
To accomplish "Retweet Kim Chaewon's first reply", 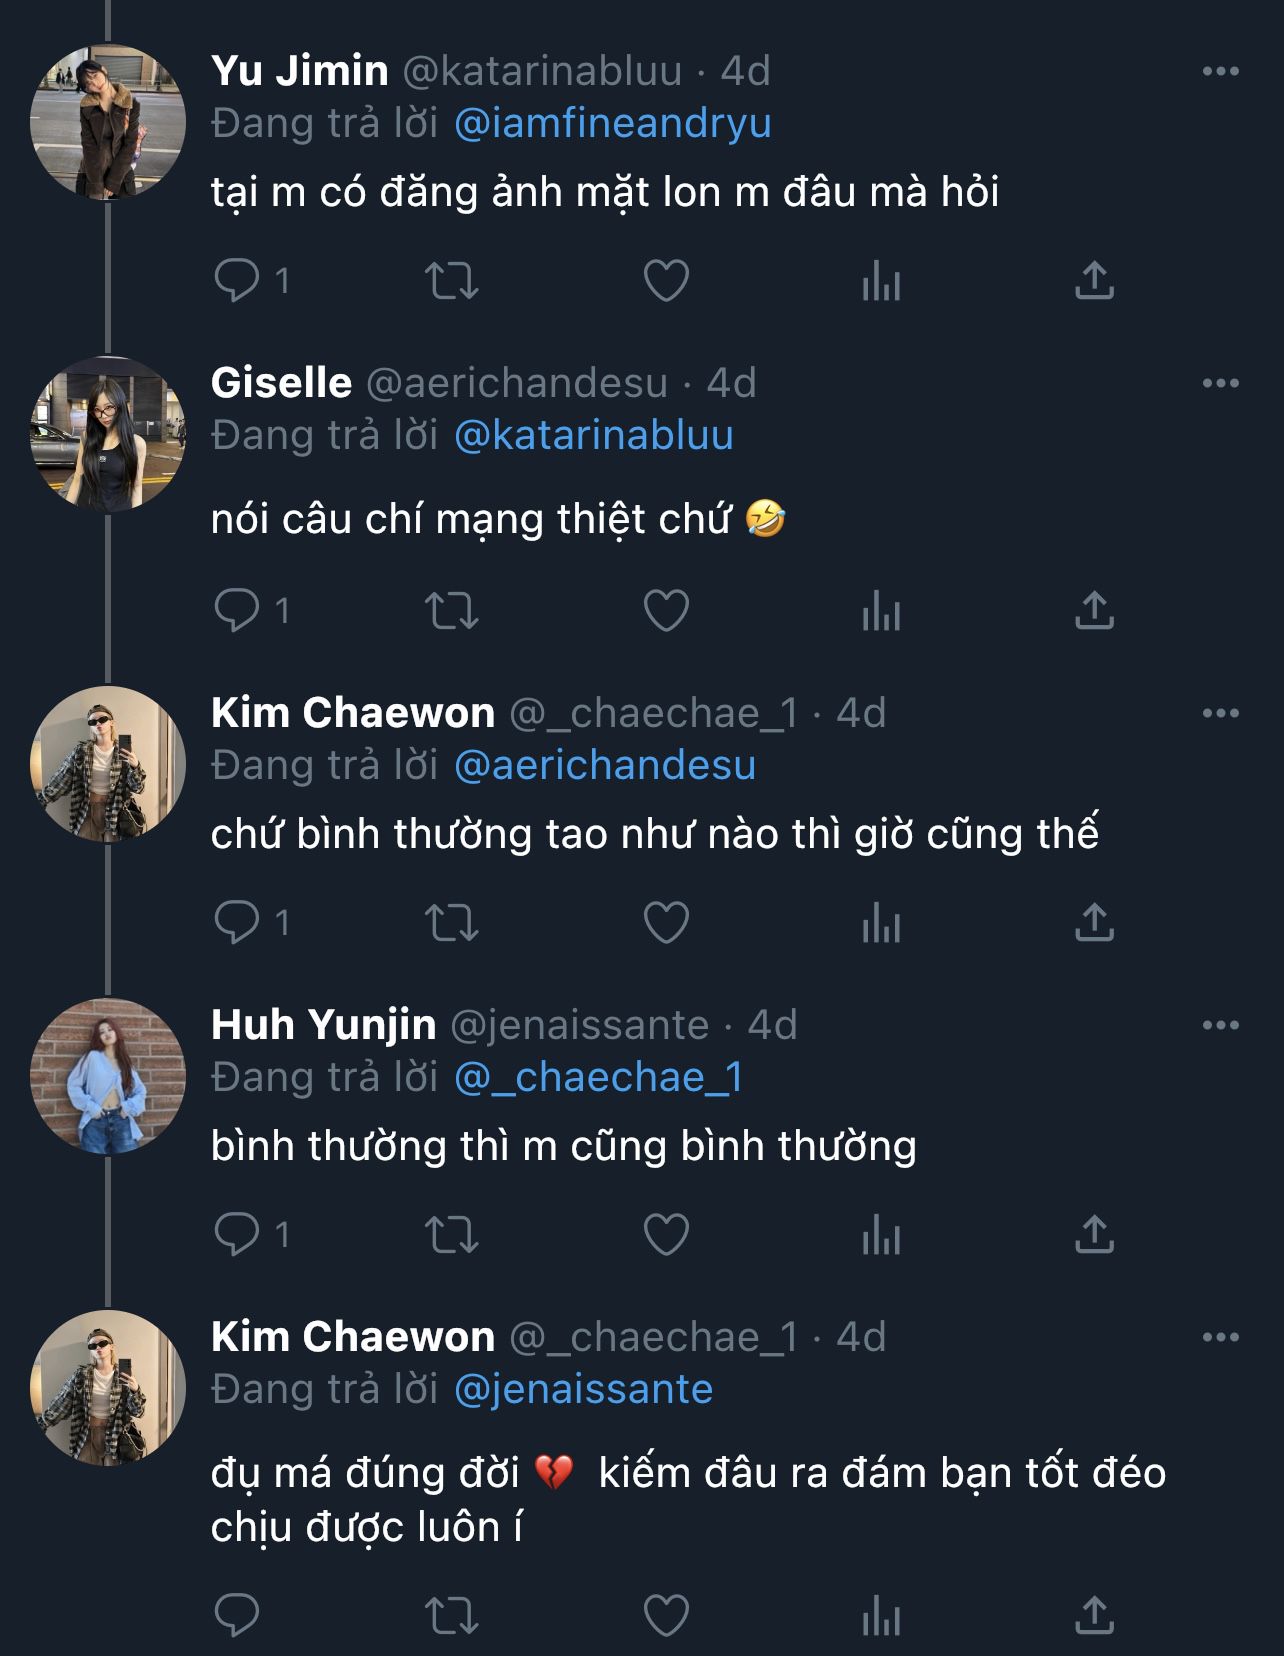I will 452,923.
